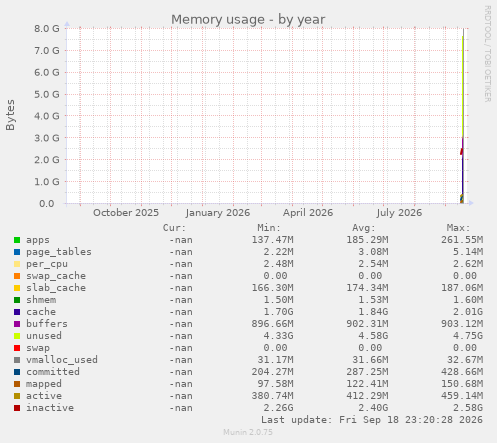Click the 'active' legend label
Screen dimensions: 497x443
(44, 396)
